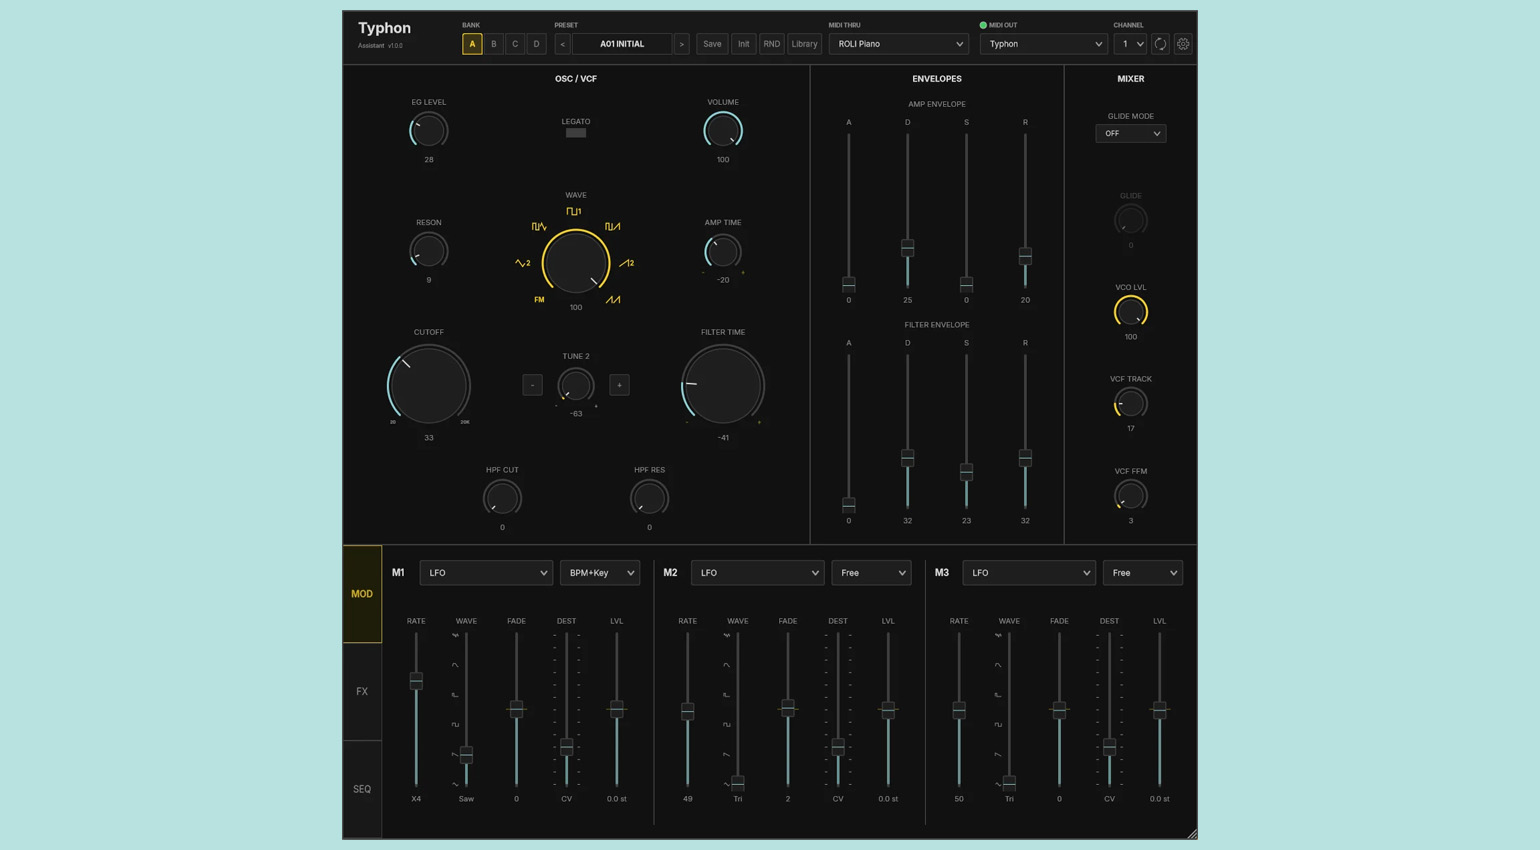Click the MIDI refresh sync icon

[x=1160, y=44]
